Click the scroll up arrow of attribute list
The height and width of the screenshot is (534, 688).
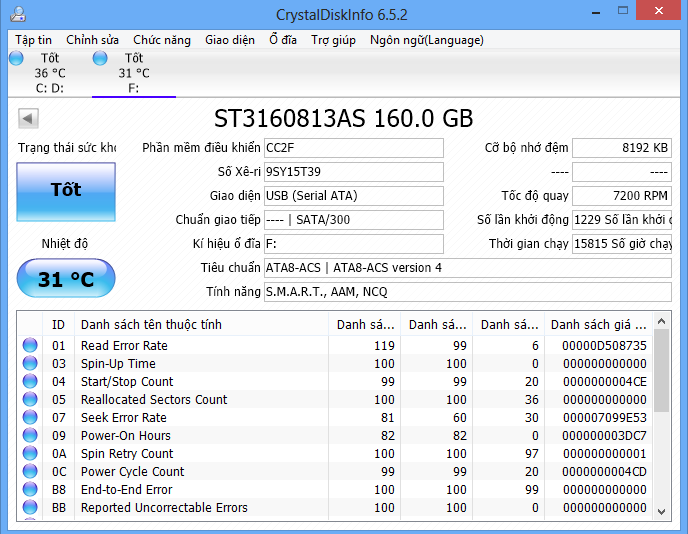[661, 322]
